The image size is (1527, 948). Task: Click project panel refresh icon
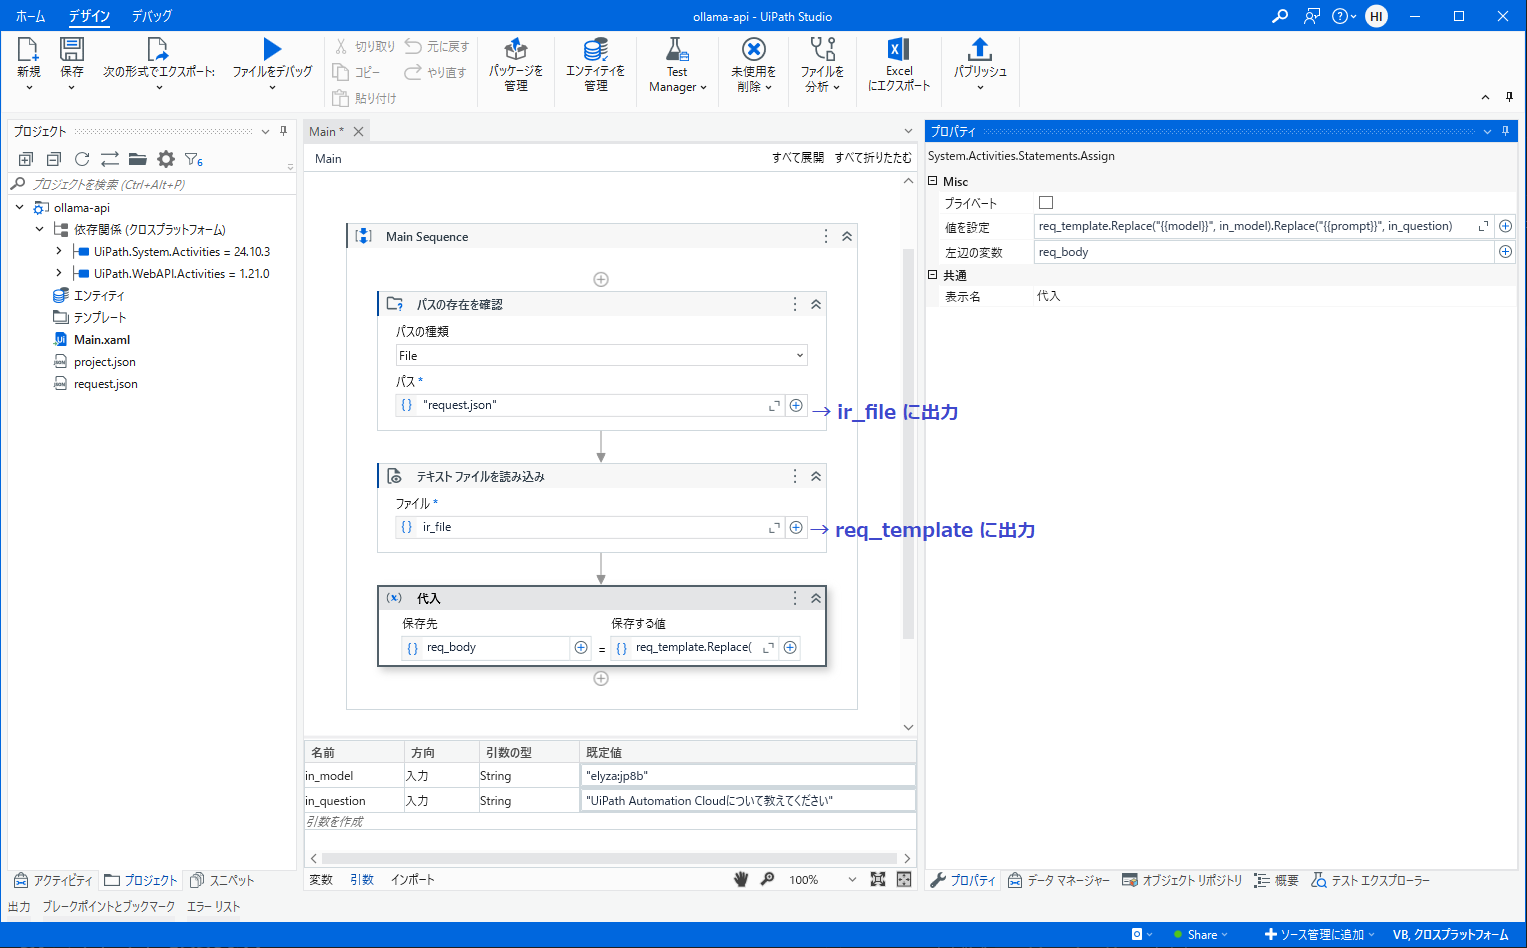point(82,159)
